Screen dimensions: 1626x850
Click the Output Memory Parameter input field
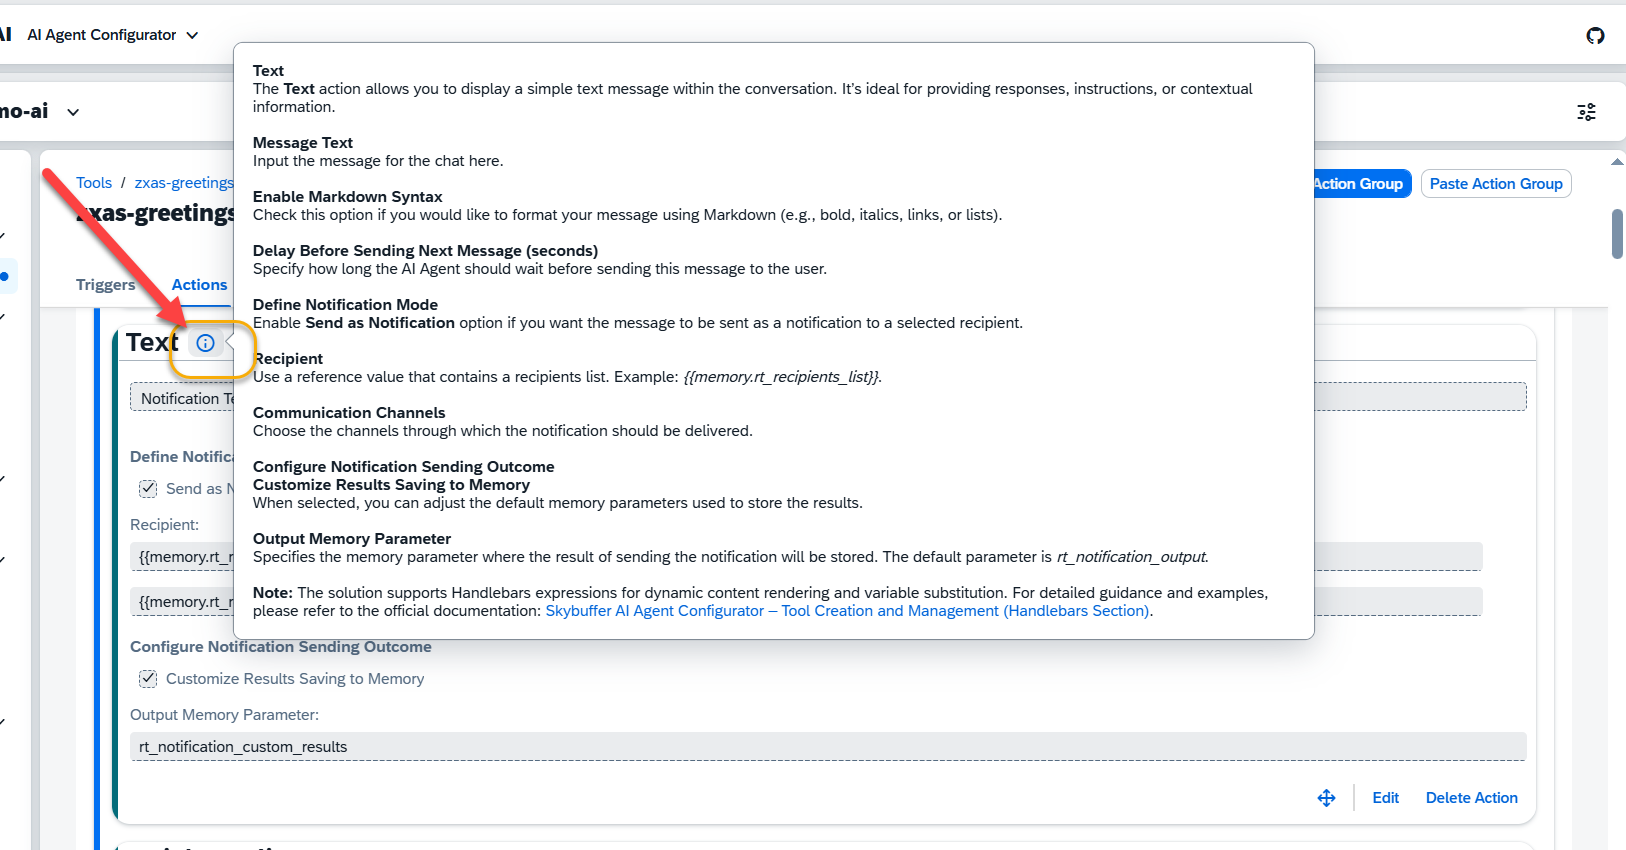[x=827, y=747]
